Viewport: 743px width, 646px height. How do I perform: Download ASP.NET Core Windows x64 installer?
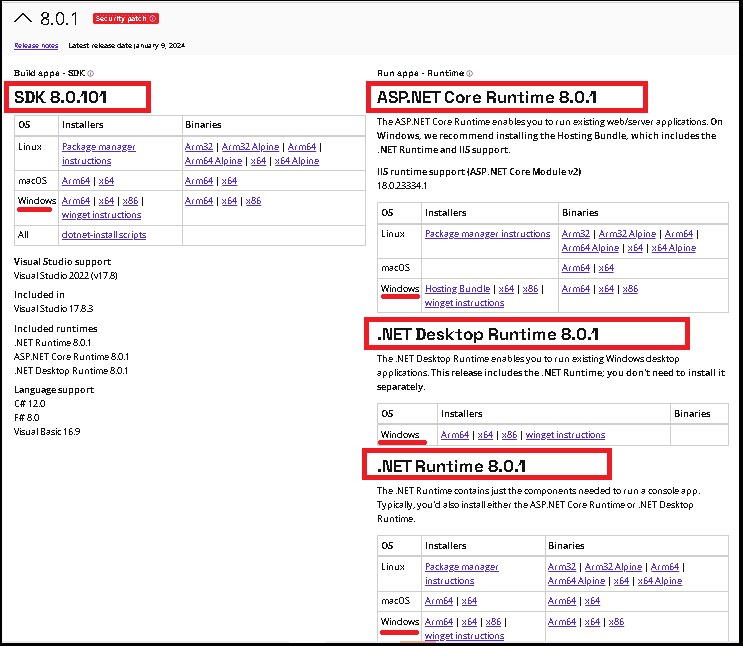(x=506, y=289)
